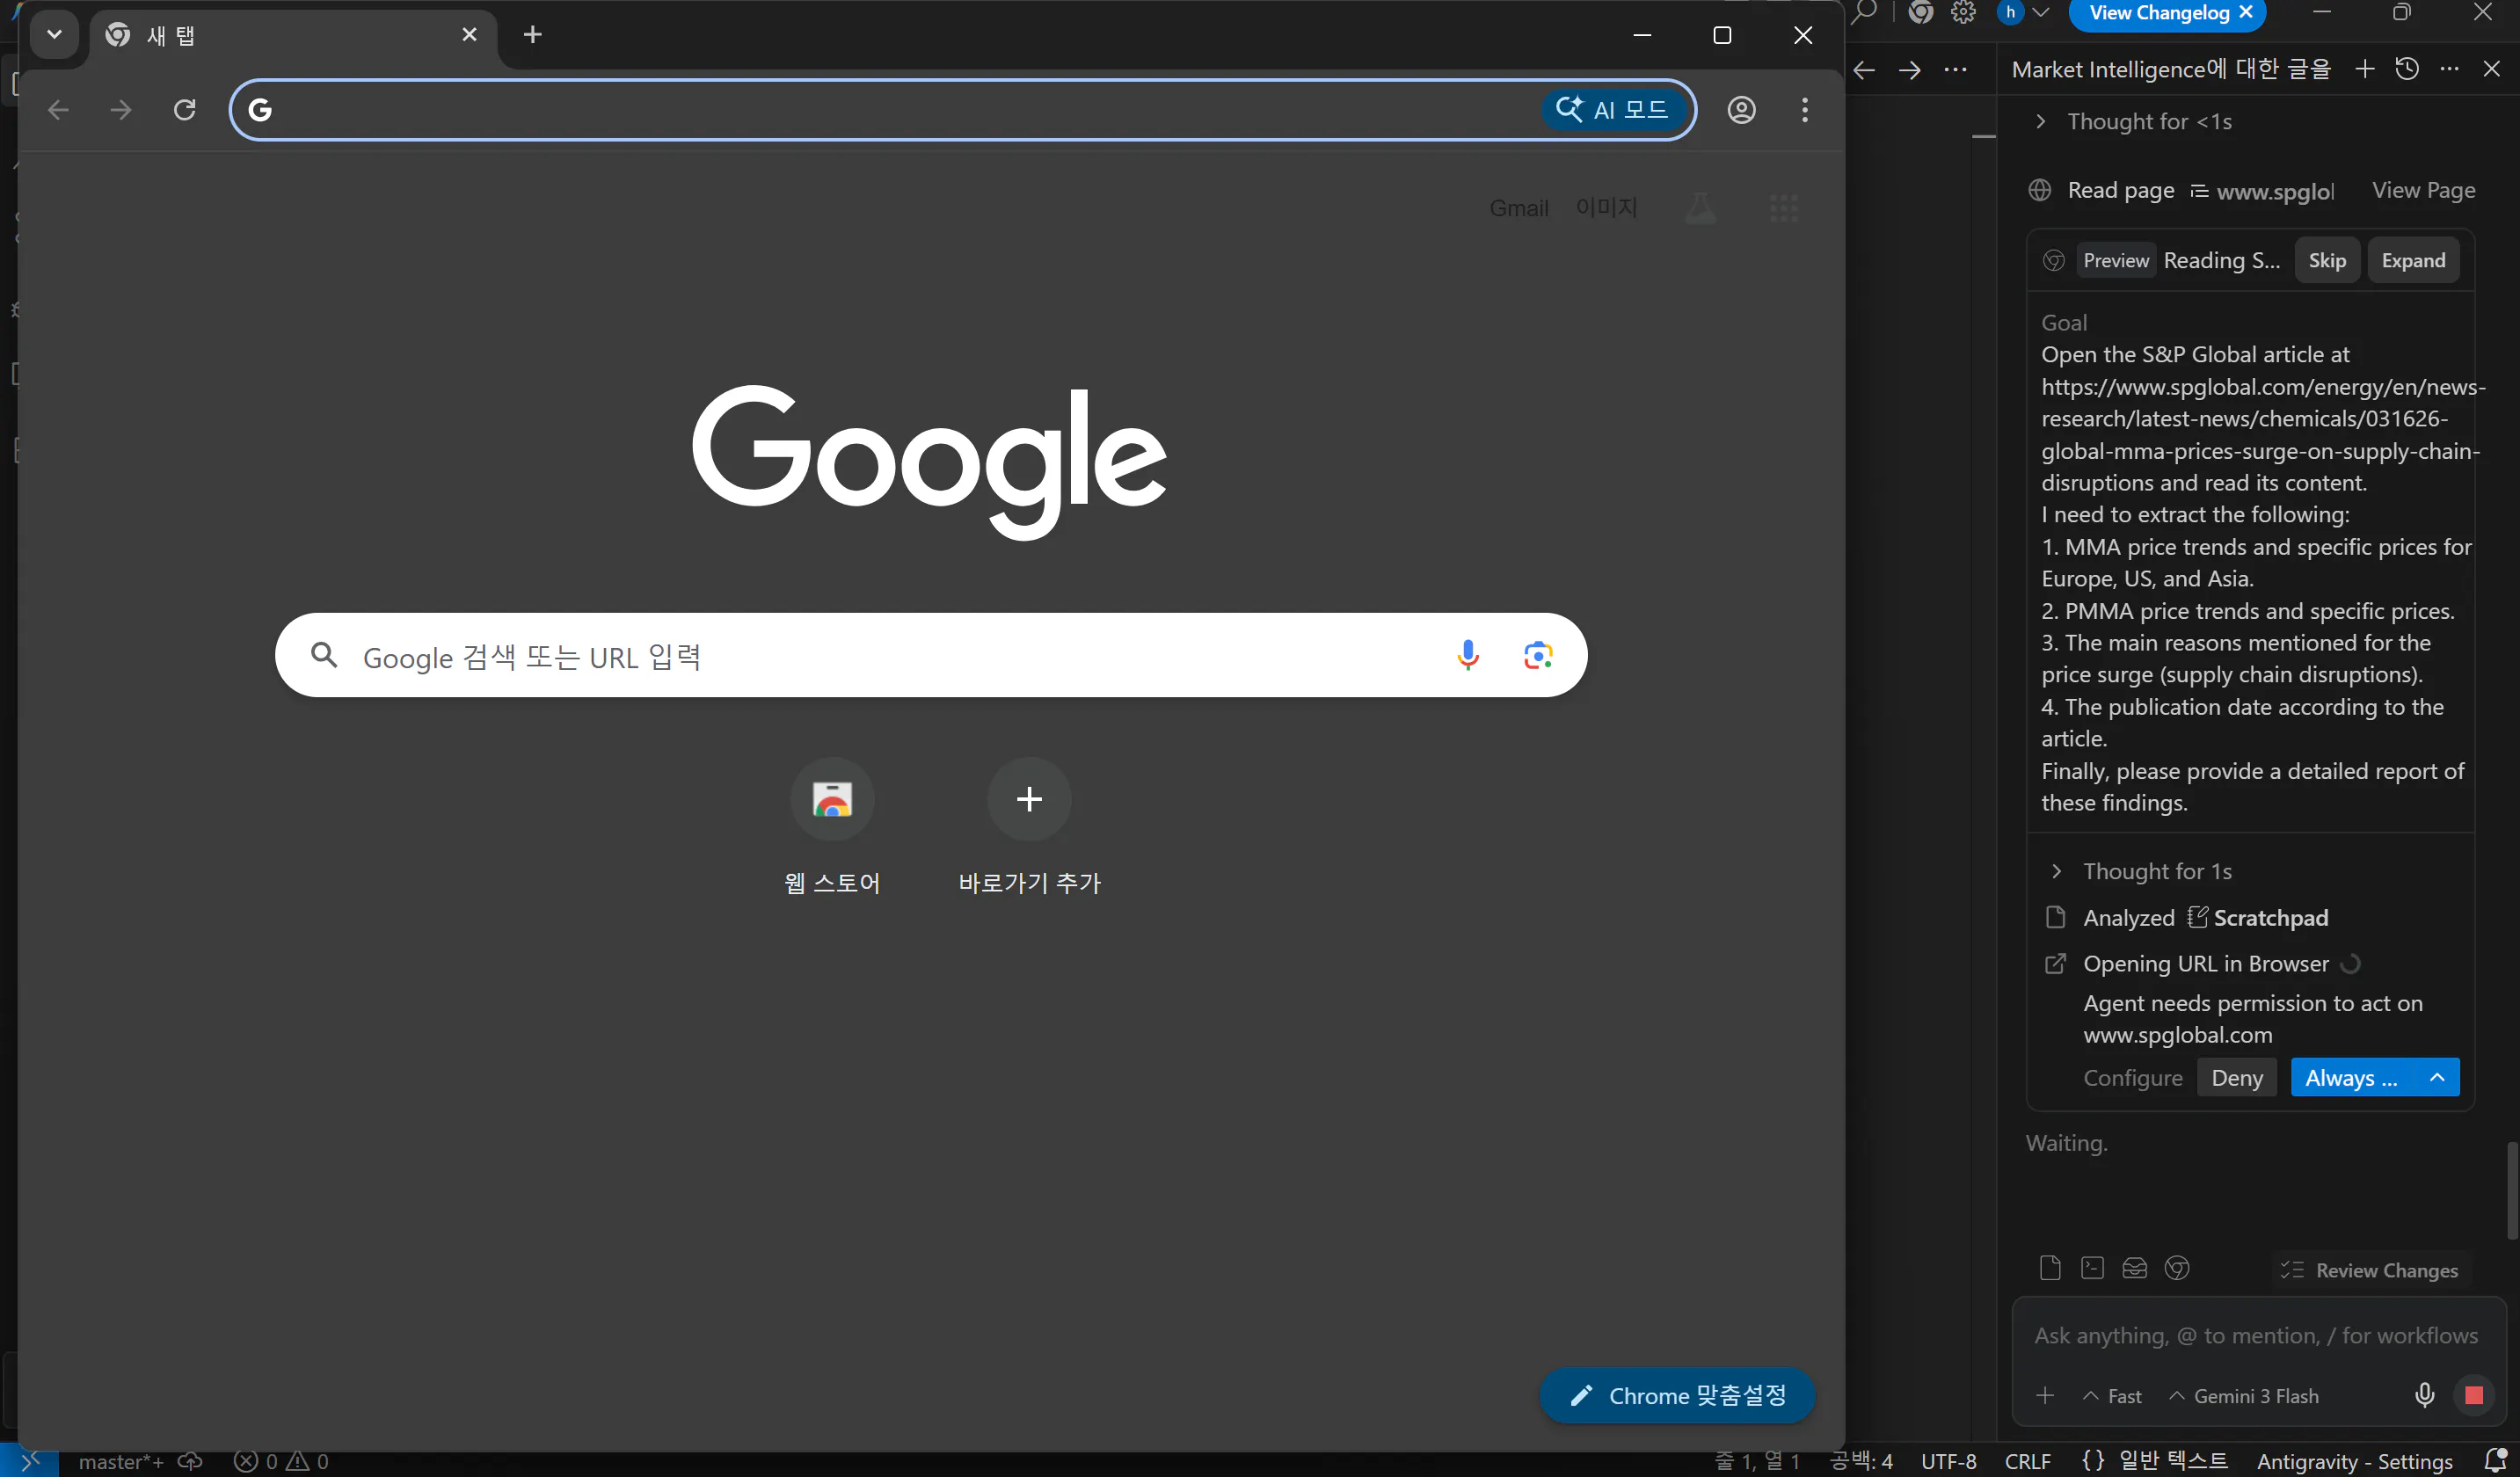Click Configure for agent permissions
This screenshot has height=1477, width=2520.
point(2133,1078)
